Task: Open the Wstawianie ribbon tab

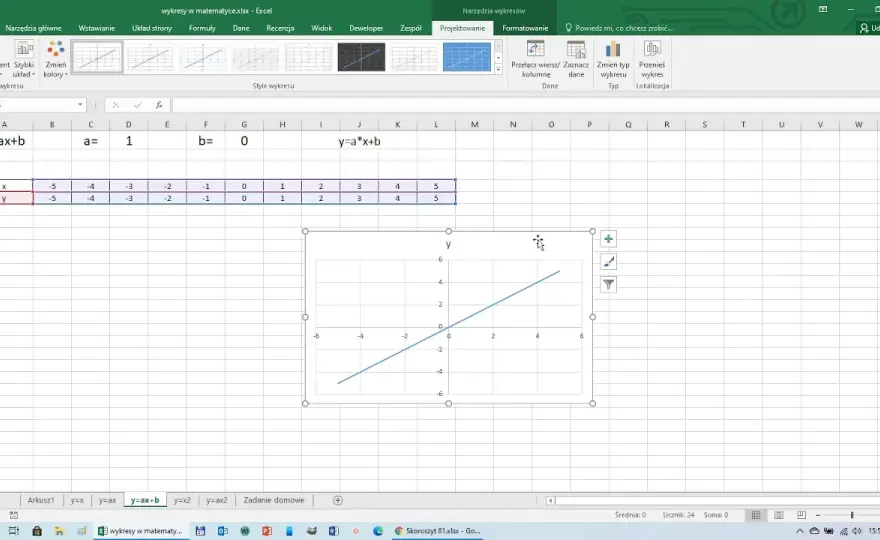Action: click(x=97, y=28)
